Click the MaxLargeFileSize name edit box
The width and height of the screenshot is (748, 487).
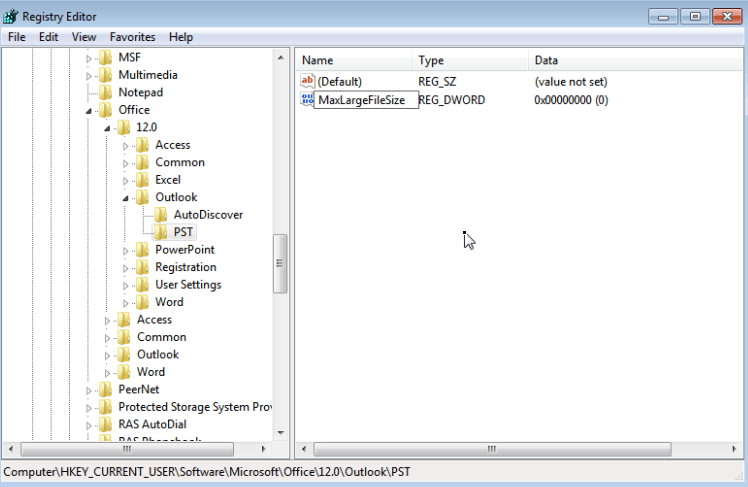[366, 100]
